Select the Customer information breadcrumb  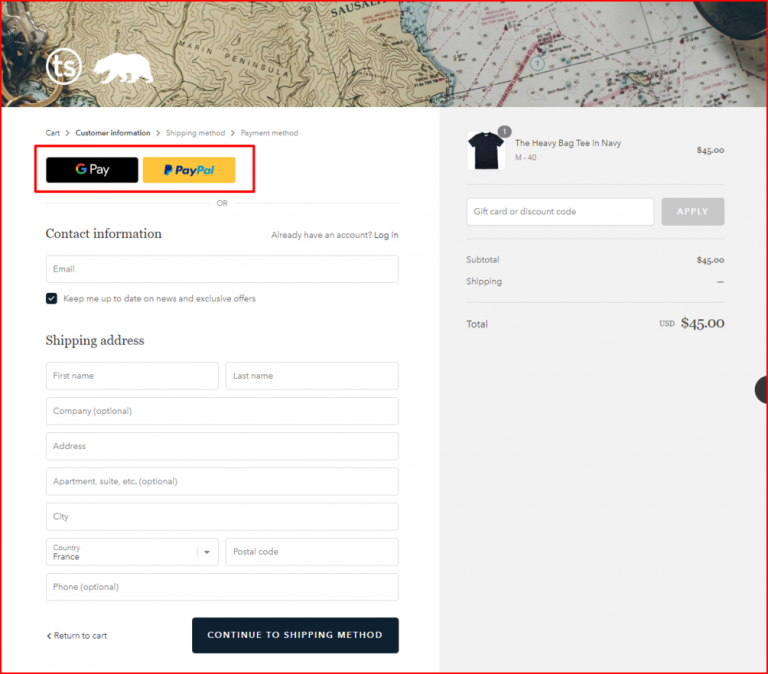[x=112, y=133]
